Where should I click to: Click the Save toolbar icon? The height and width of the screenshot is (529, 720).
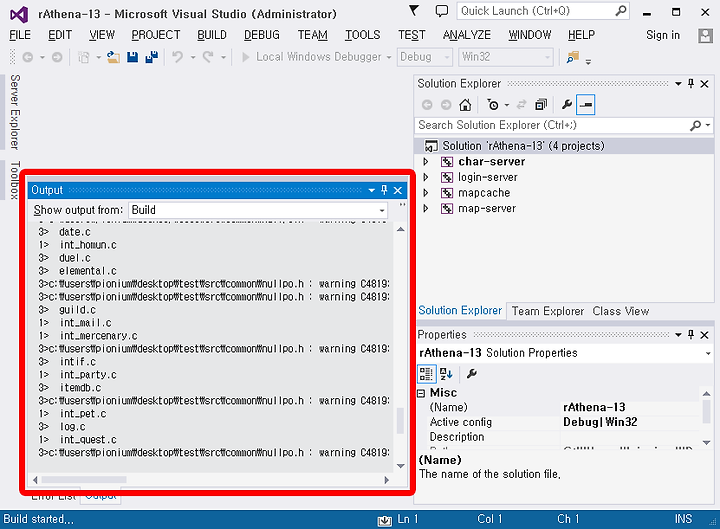coord(133,57)
